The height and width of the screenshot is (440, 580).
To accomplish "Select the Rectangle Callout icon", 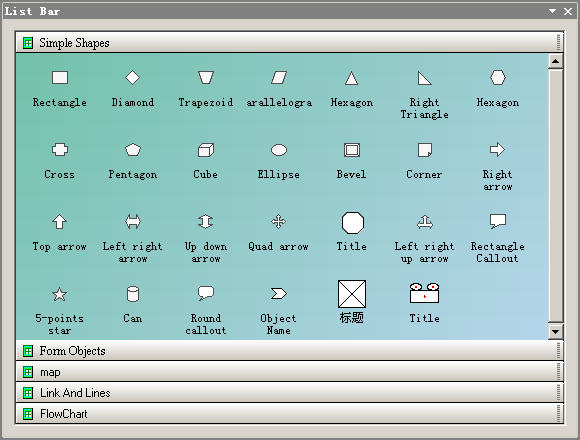I will click(498, 221).
